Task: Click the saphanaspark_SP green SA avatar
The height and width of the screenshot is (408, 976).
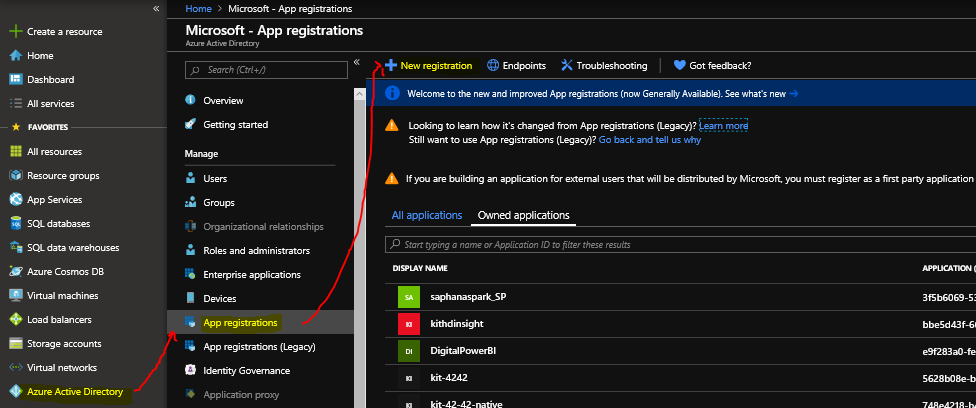Action: [409, 297]
